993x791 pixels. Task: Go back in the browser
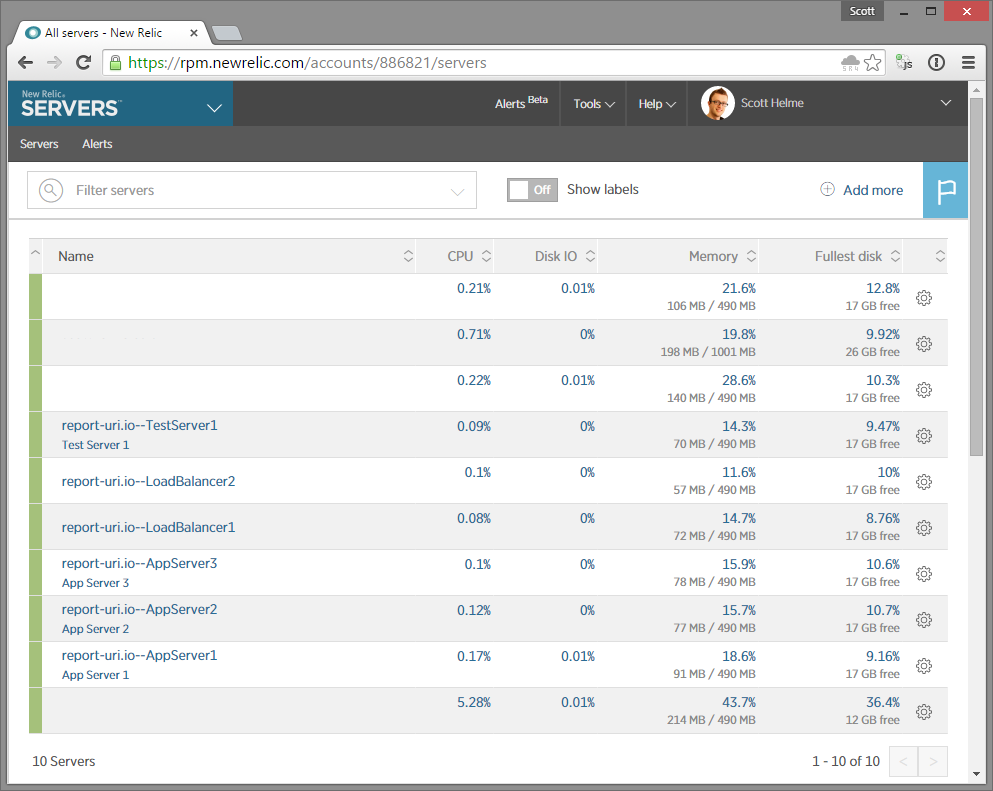tap(25, 63)
